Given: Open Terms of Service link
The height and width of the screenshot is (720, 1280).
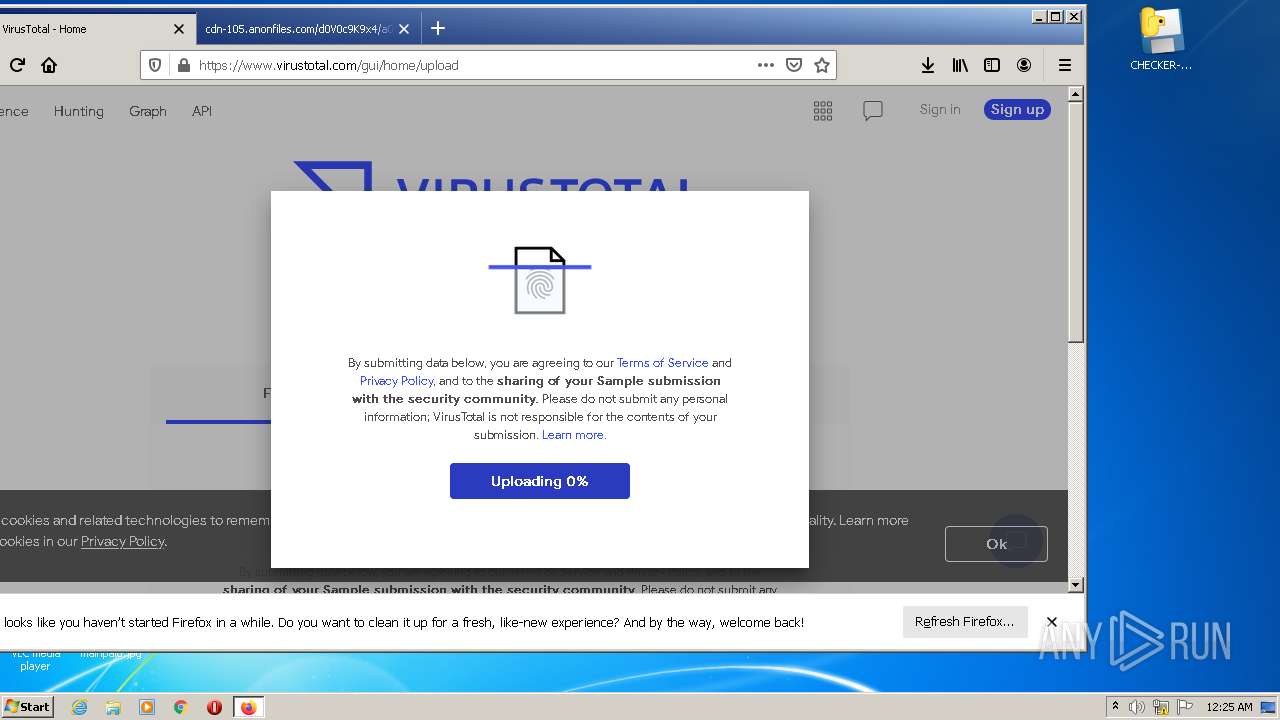Looking at the screenshot, I should coord(662,363).
